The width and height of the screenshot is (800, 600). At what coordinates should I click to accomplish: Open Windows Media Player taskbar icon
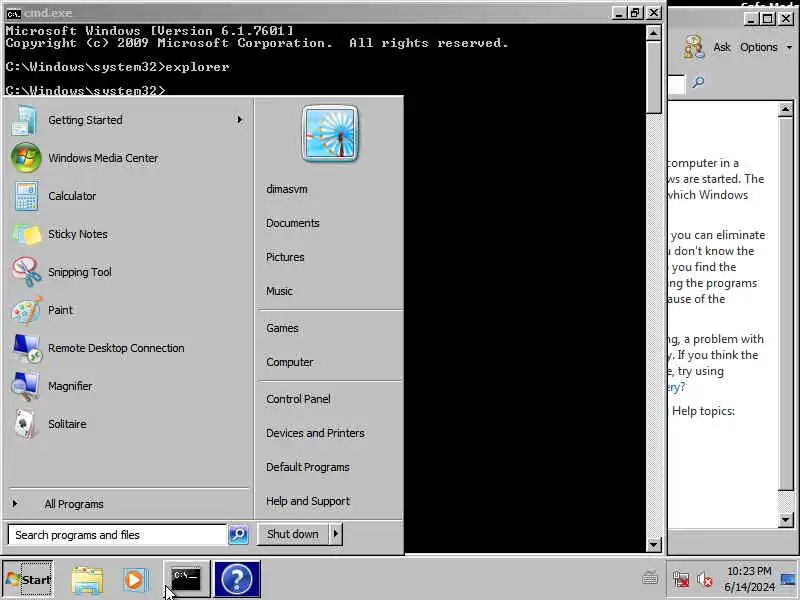135,580
